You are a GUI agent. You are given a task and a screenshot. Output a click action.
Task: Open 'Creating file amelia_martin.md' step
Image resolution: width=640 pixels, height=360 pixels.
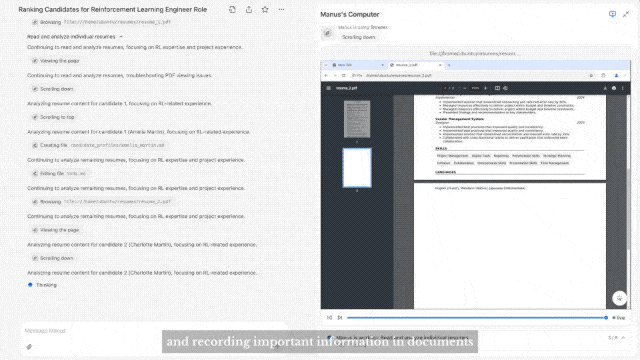(x=98, y=145)
